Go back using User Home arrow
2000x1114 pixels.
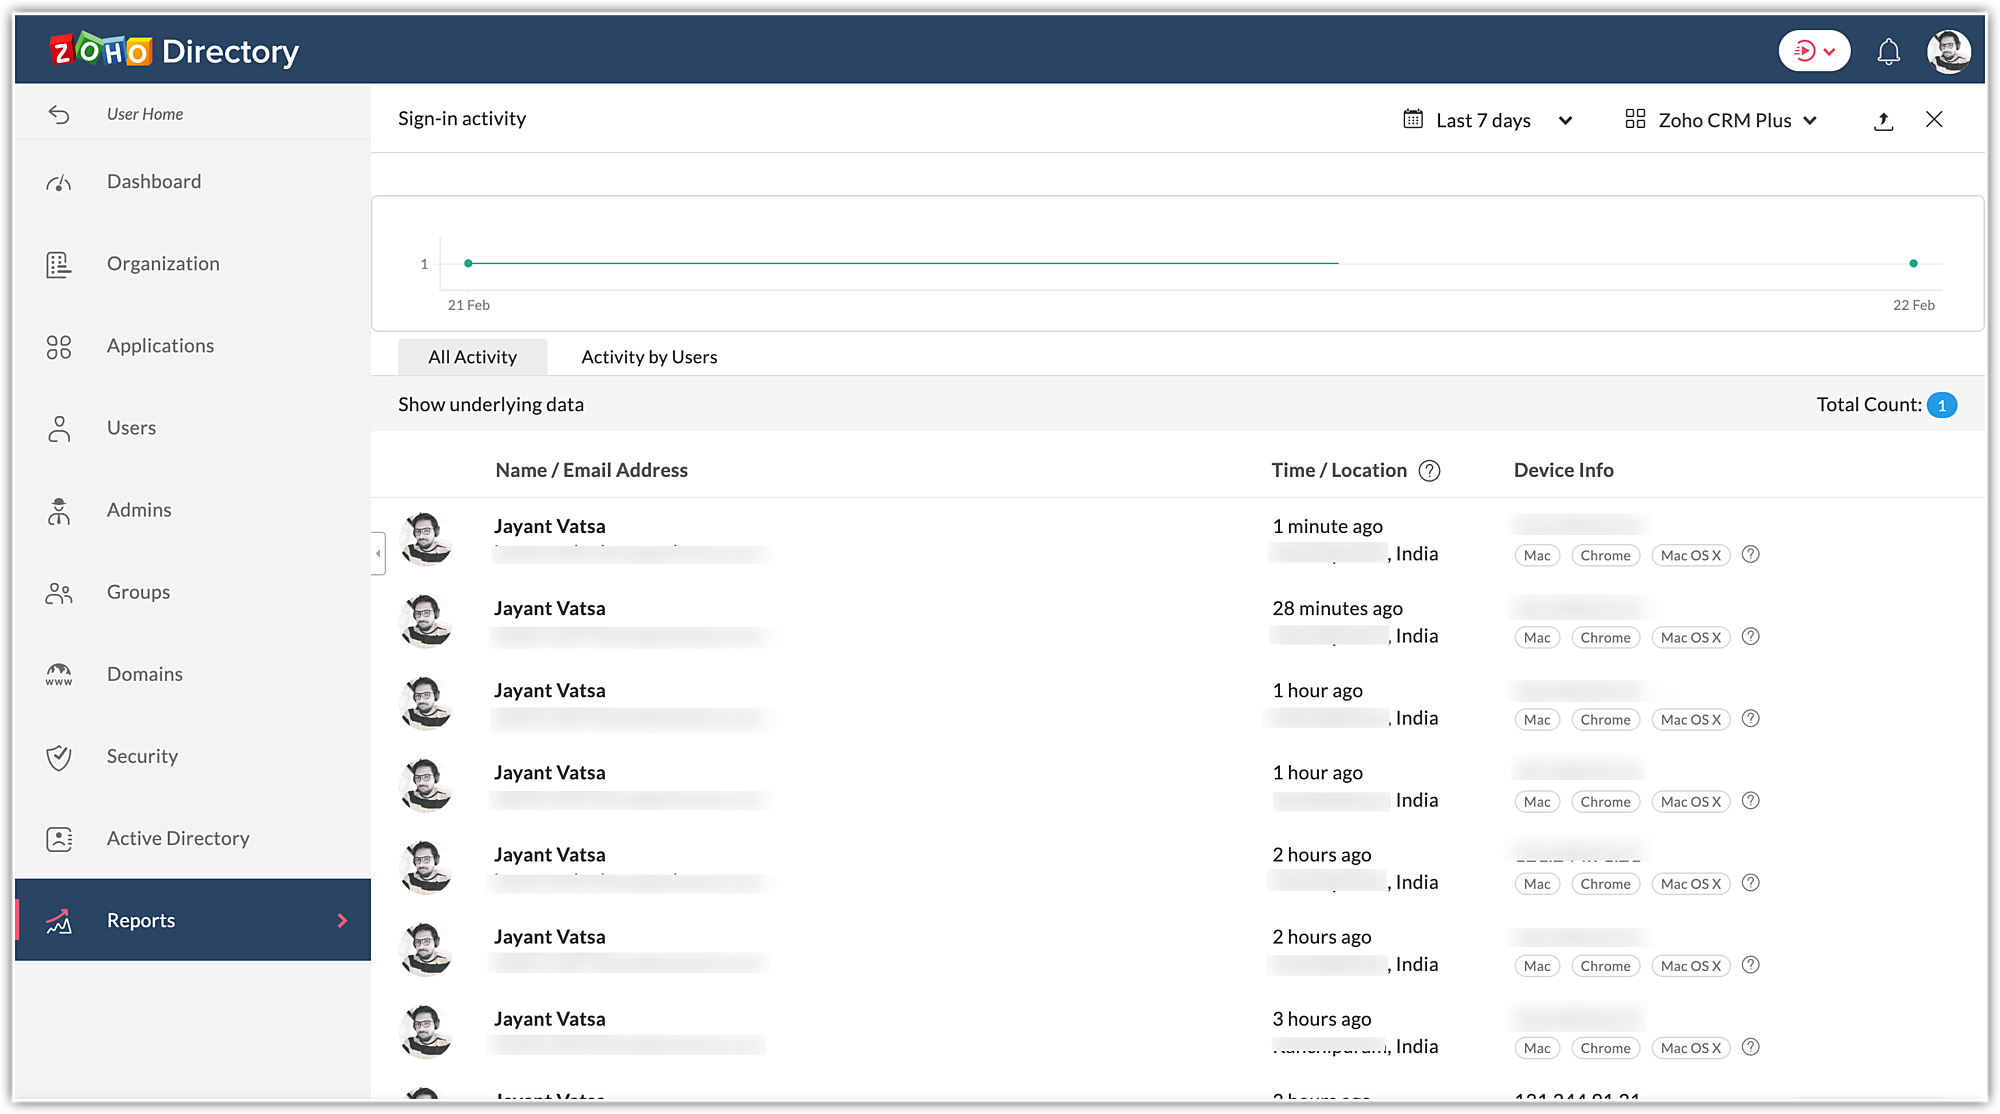59,114
